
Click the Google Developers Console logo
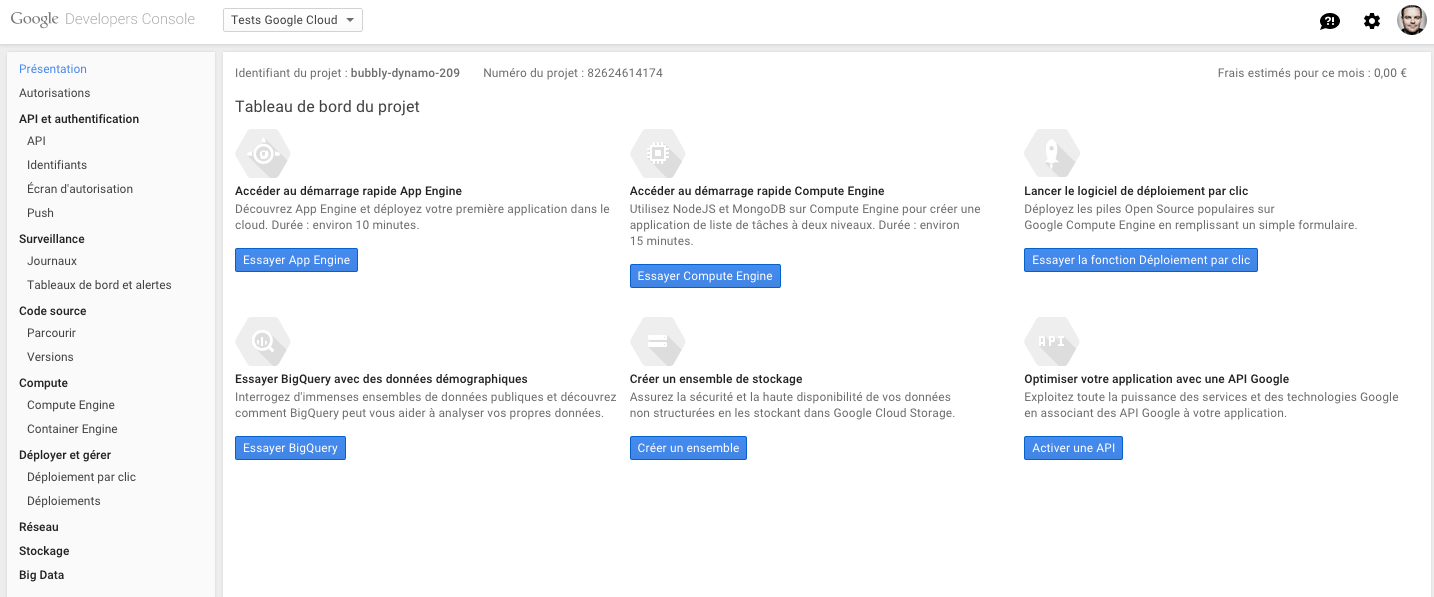(103, 19)
